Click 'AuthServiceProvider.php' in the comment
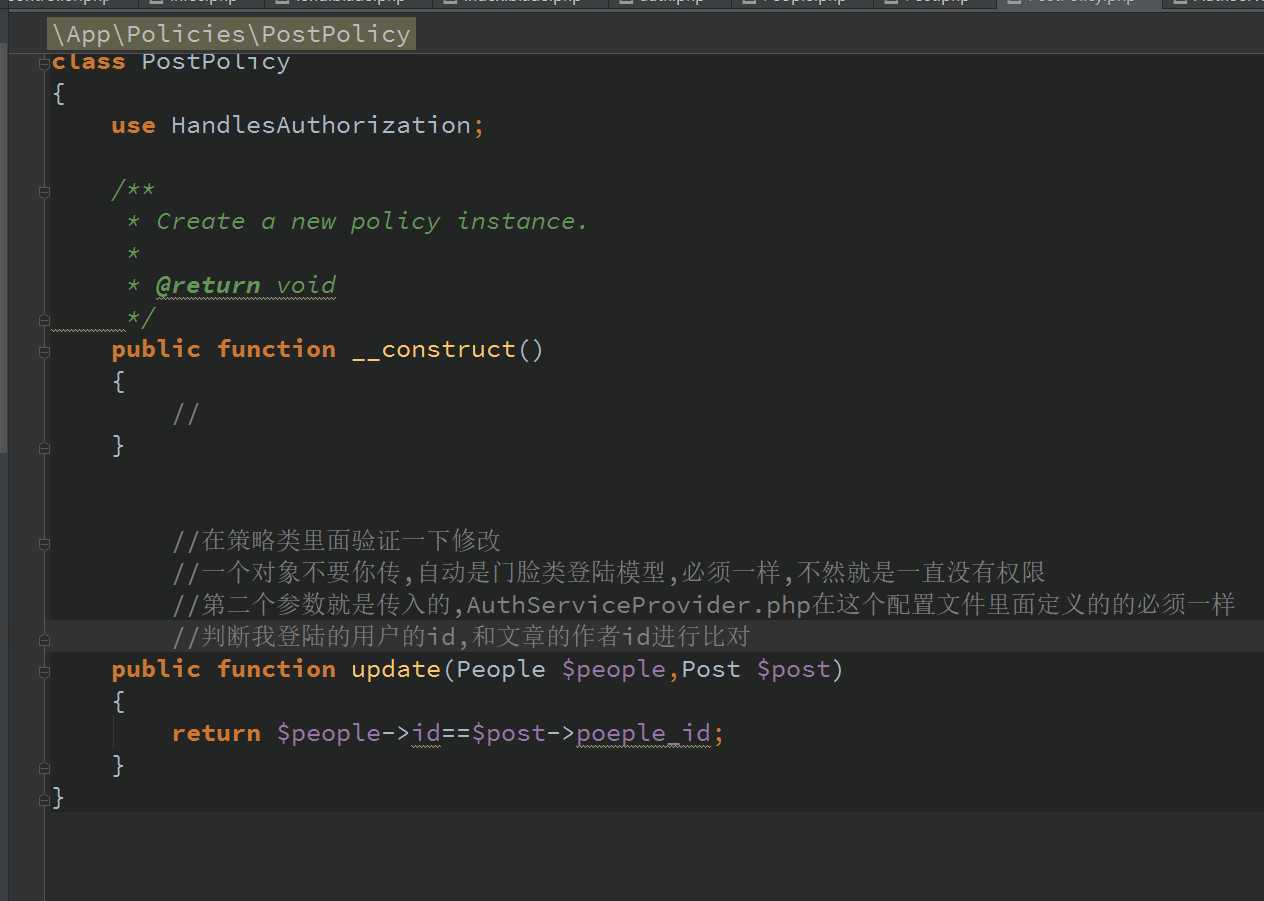Image resolution: width=1264 pixels, height=901 pixels. pyautogui.click(x=638, y=605)
